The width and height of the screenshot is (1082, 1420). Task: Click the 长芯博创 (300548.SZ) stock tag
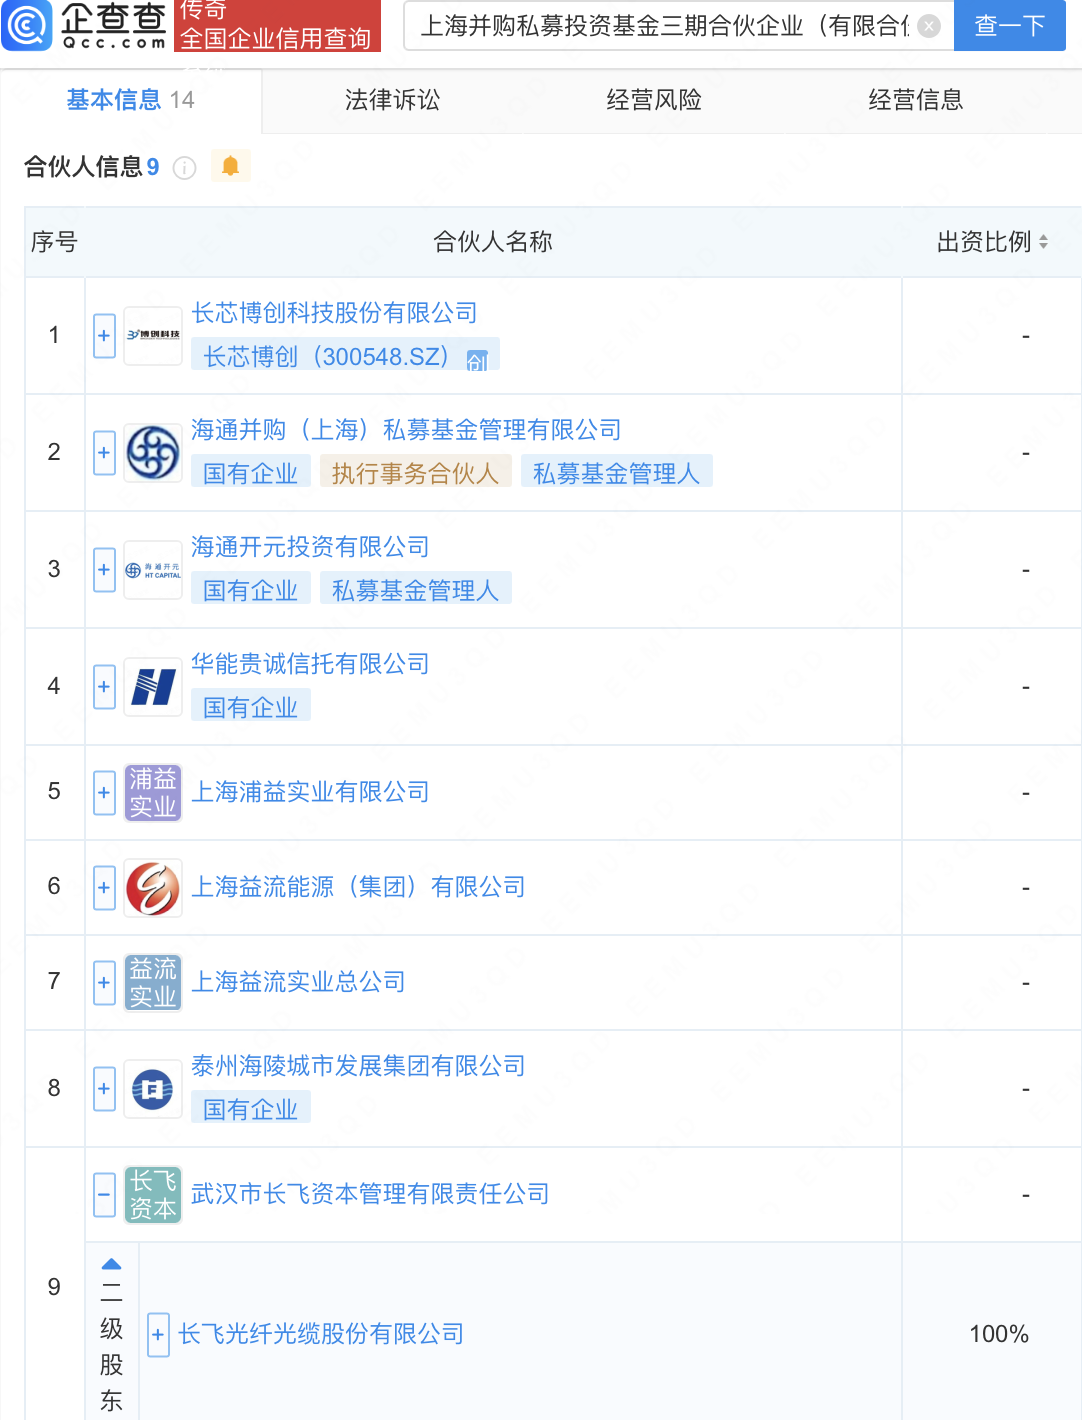[x=326, y=357]
